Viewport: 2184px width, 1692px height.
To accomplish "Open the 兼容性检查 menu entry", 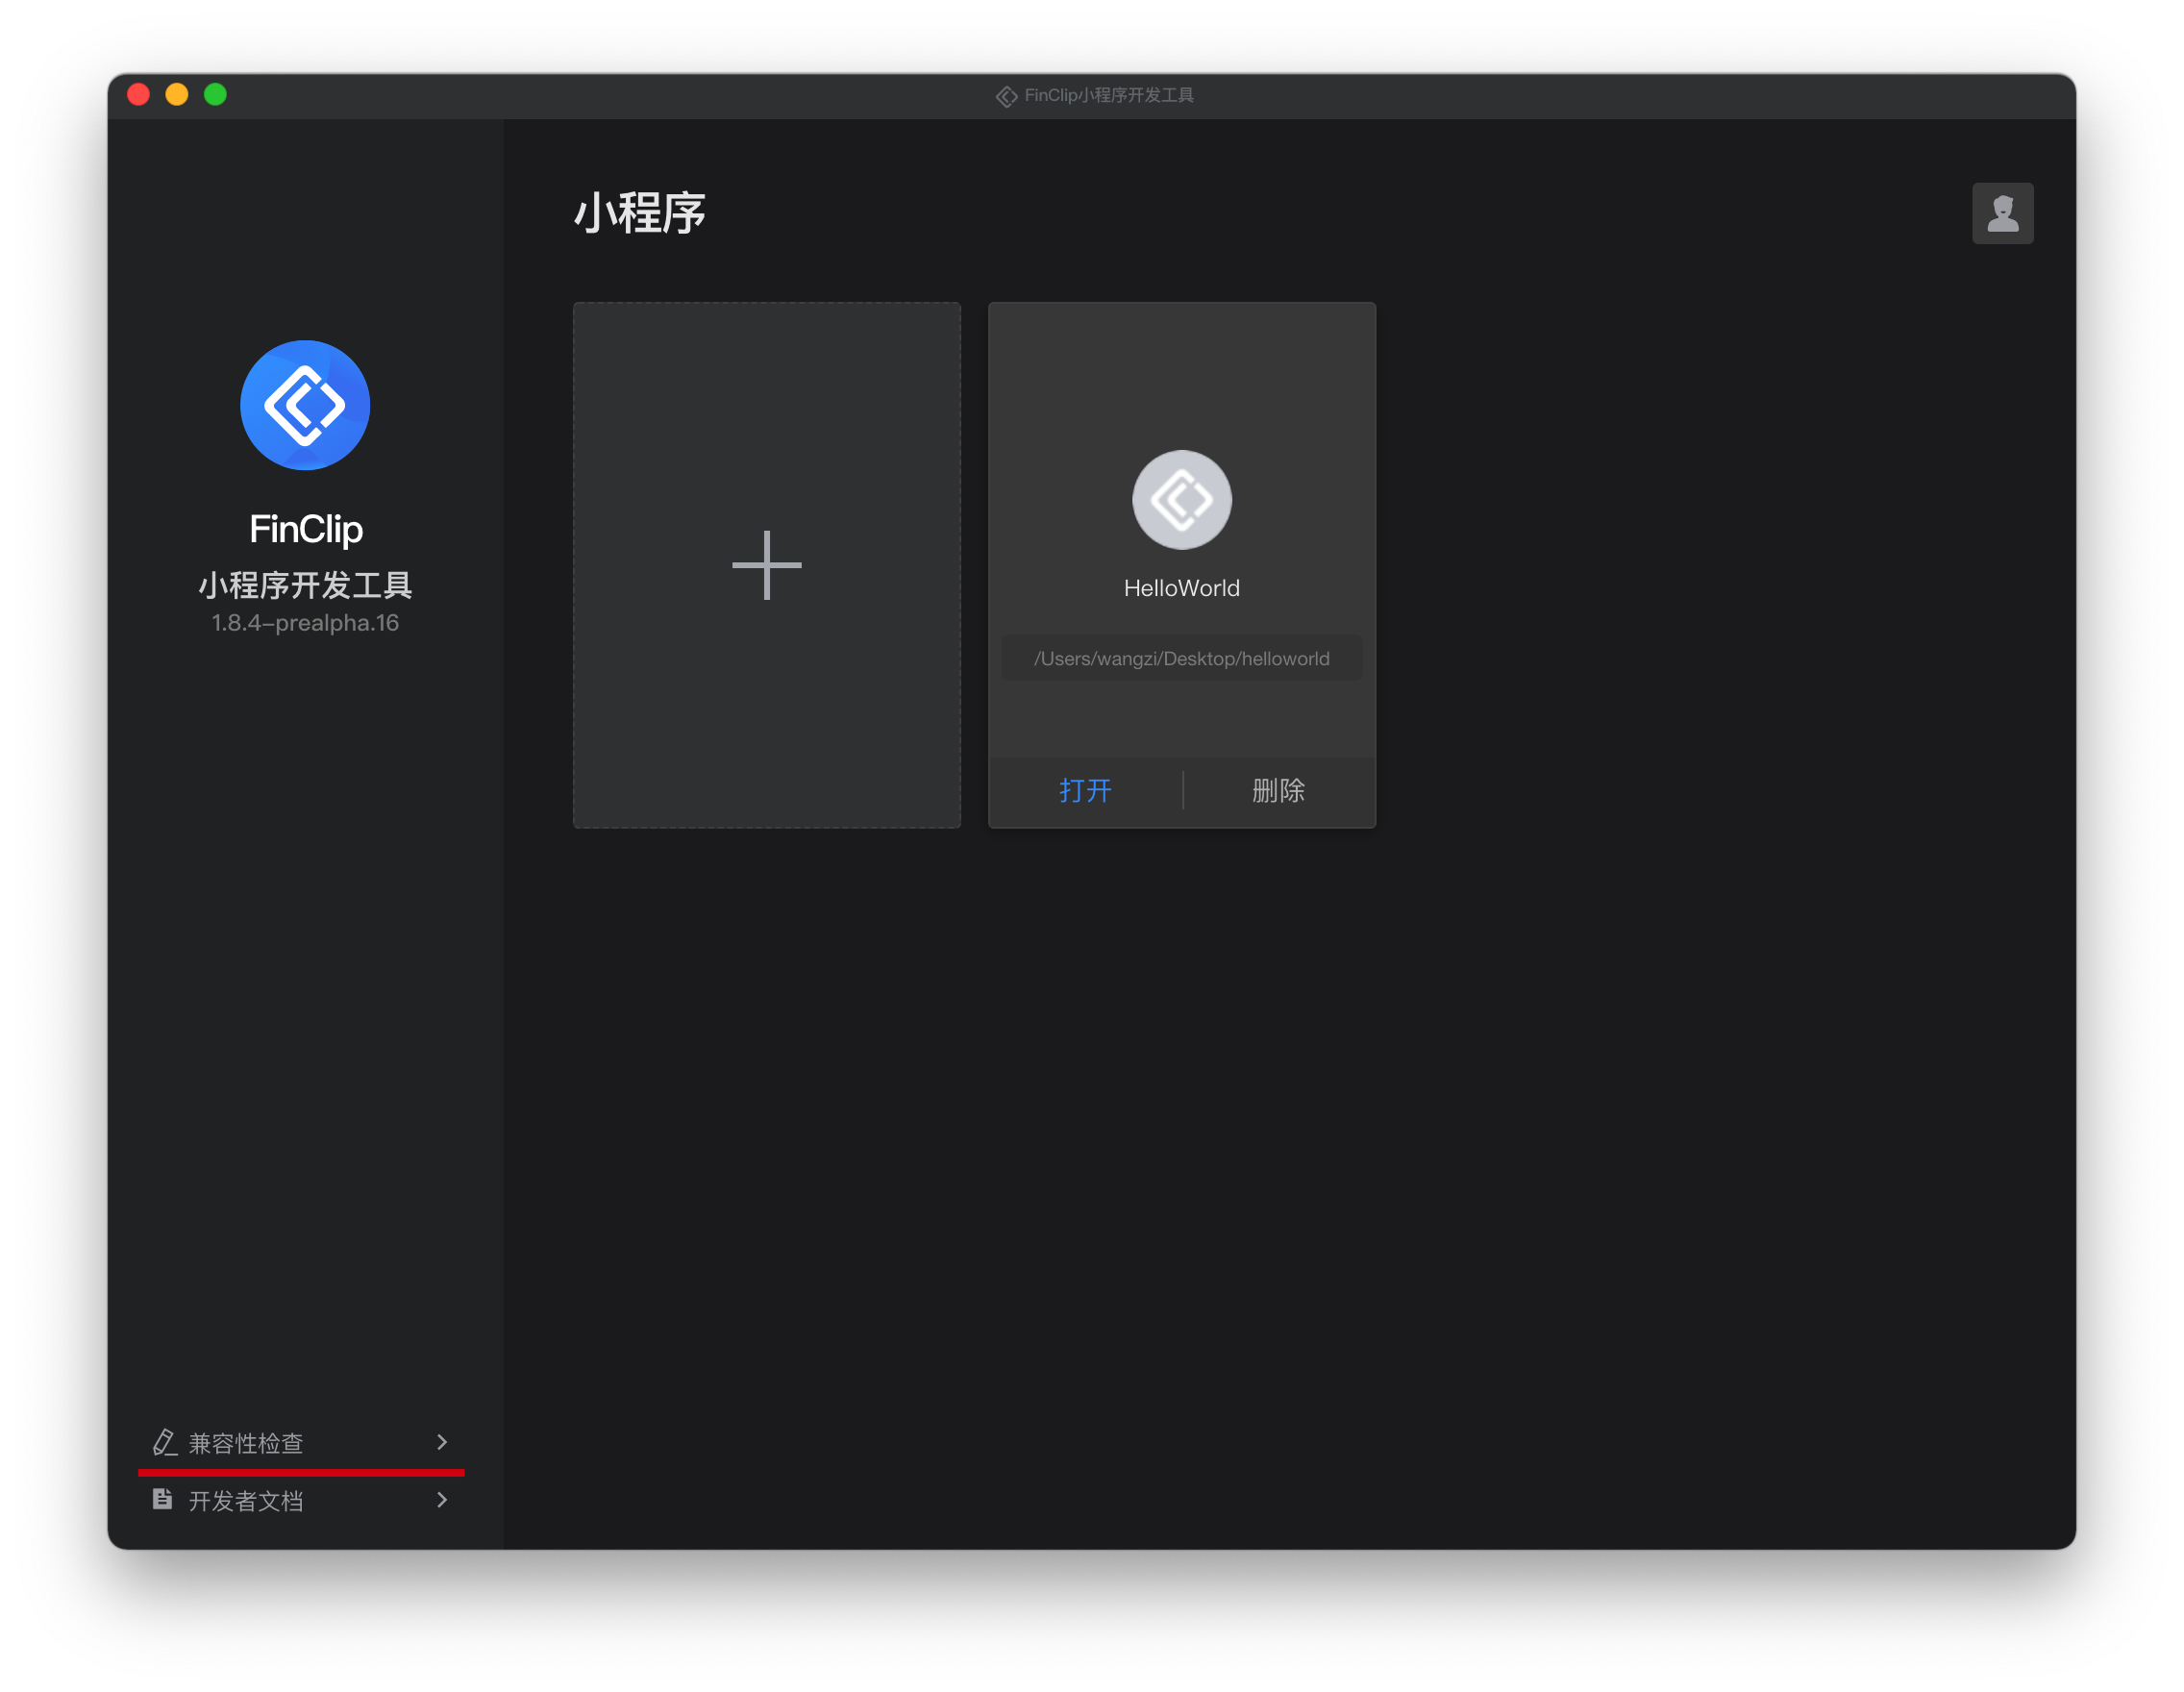I will click(246, 1443).
